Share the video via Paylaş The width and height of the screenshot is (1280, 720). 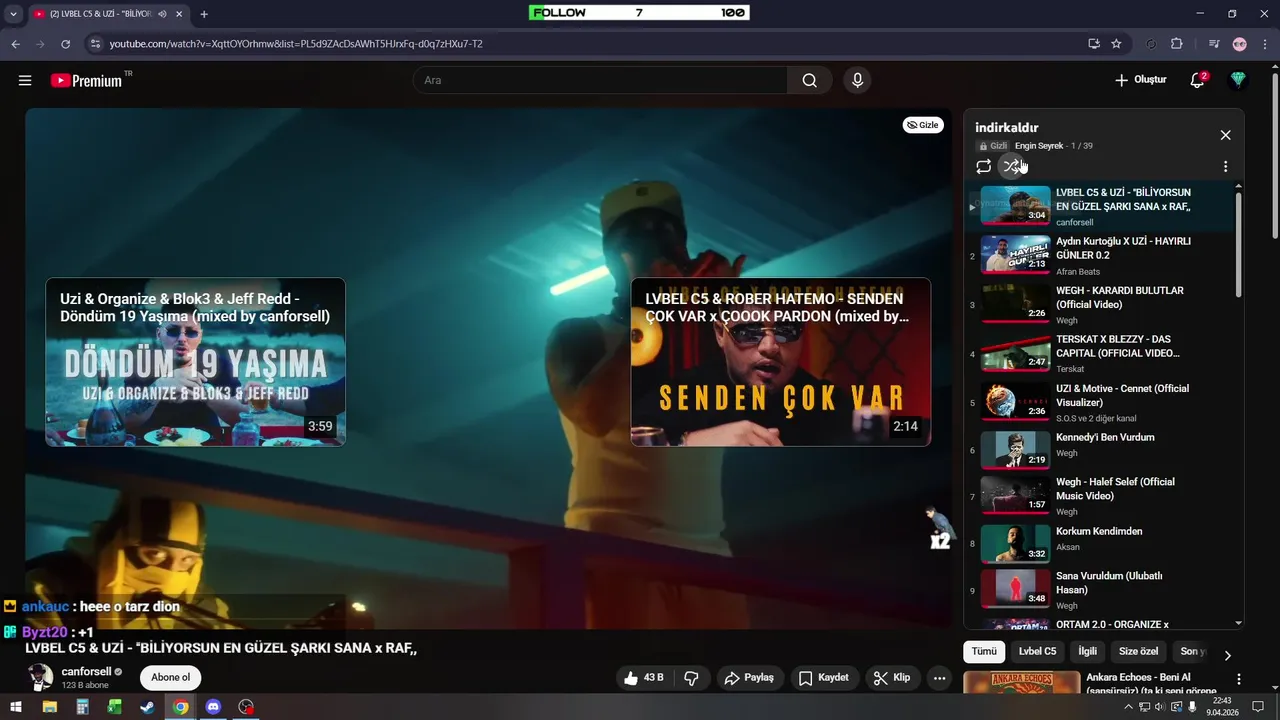pyautogui.click(x=749, y=678)
